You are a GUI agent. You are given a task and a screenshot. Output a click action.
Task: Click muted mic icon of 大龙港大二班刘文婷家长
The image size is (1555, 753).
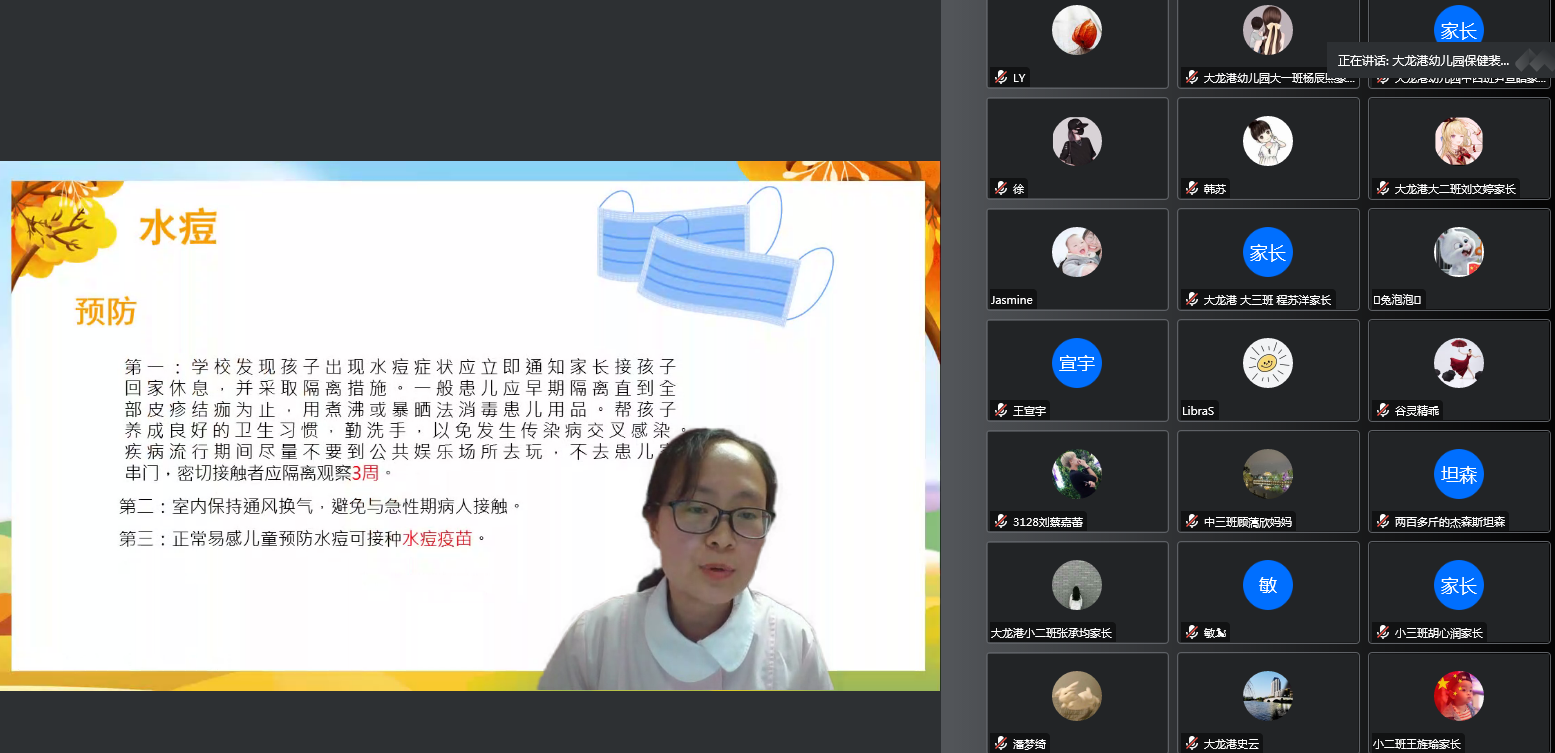coord(1383,188)
